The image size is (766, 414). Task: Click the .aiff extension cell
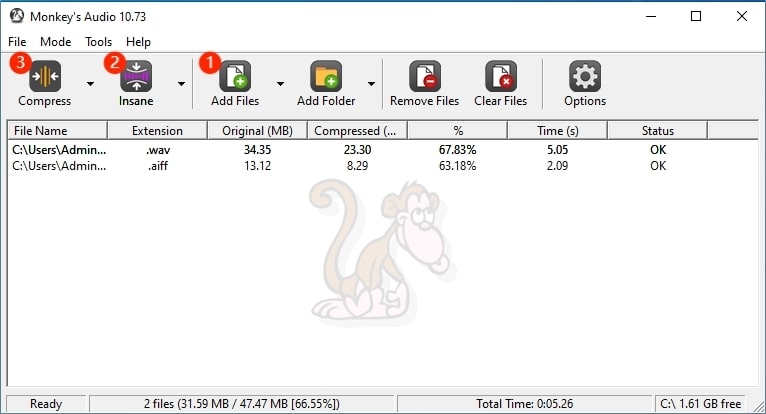tap(158, 166)
